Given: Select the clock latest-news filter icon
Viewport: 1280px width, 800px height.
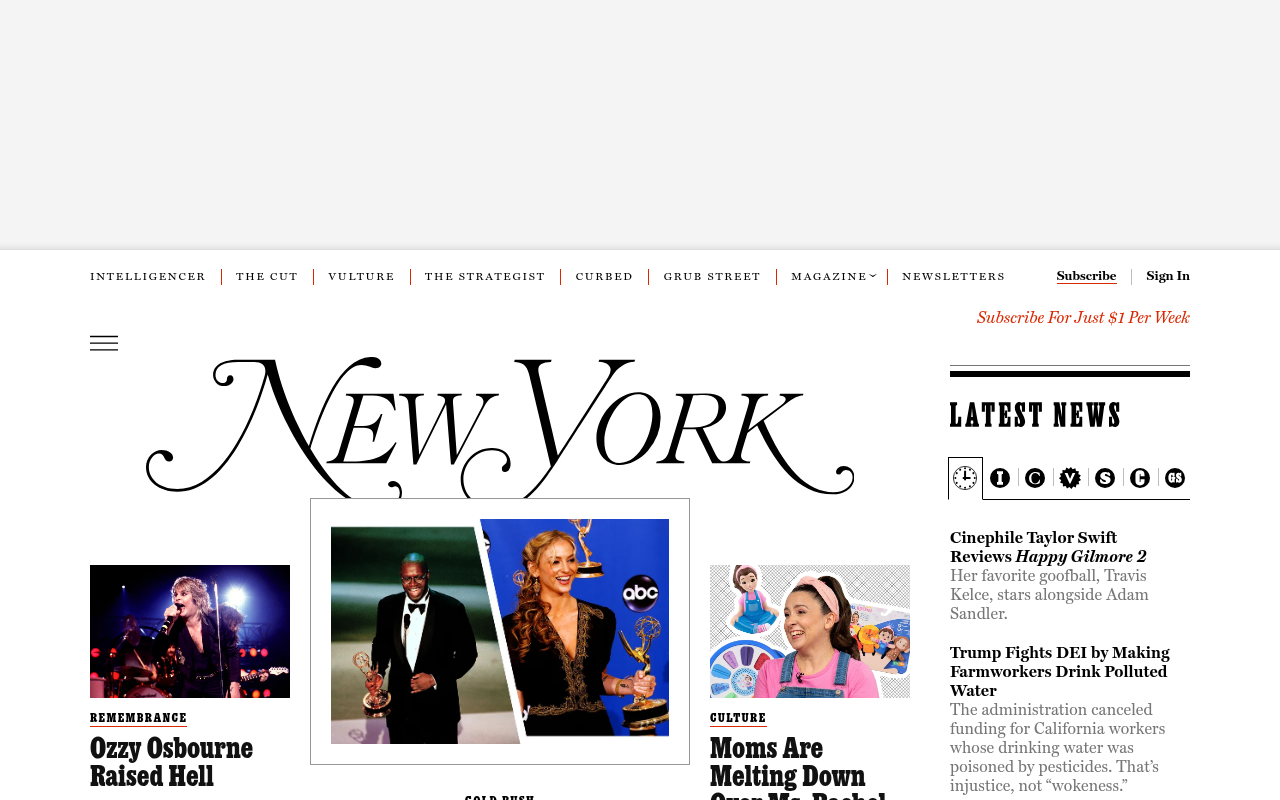Looking at the screenshot, I should (x=965, y=478).
